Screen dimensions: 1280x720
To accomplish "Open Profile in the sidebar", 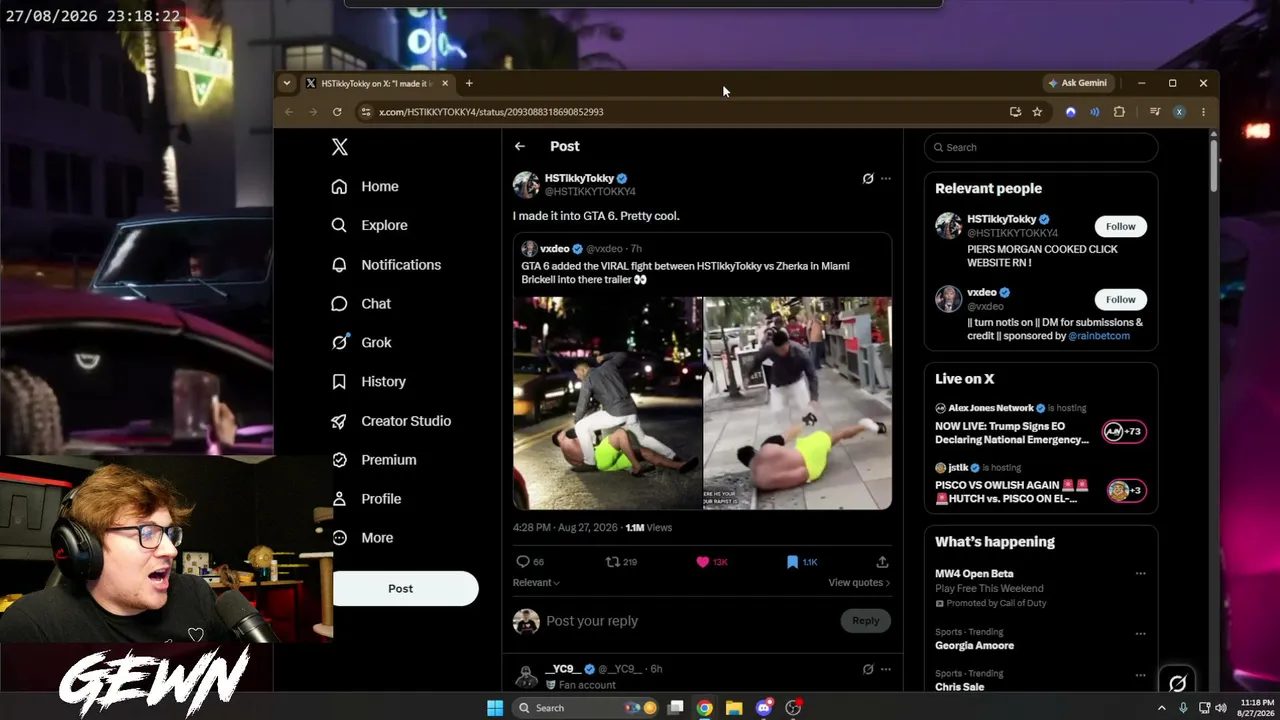I will pyautogui.click(x=367, y=498).
